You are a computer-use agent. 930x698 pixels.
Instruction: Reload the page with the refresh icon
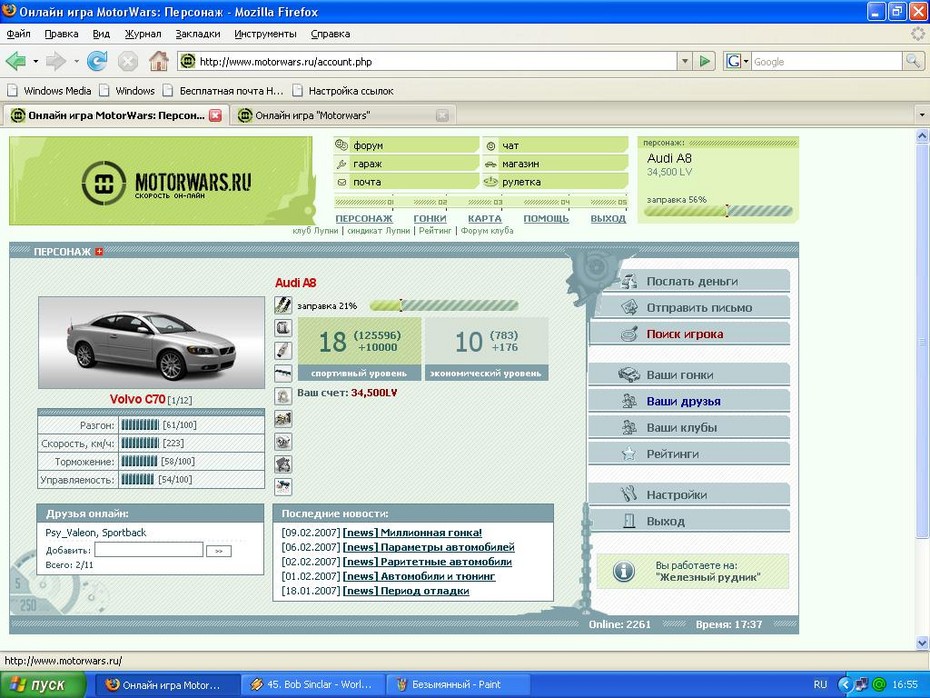tap(97, 61)
